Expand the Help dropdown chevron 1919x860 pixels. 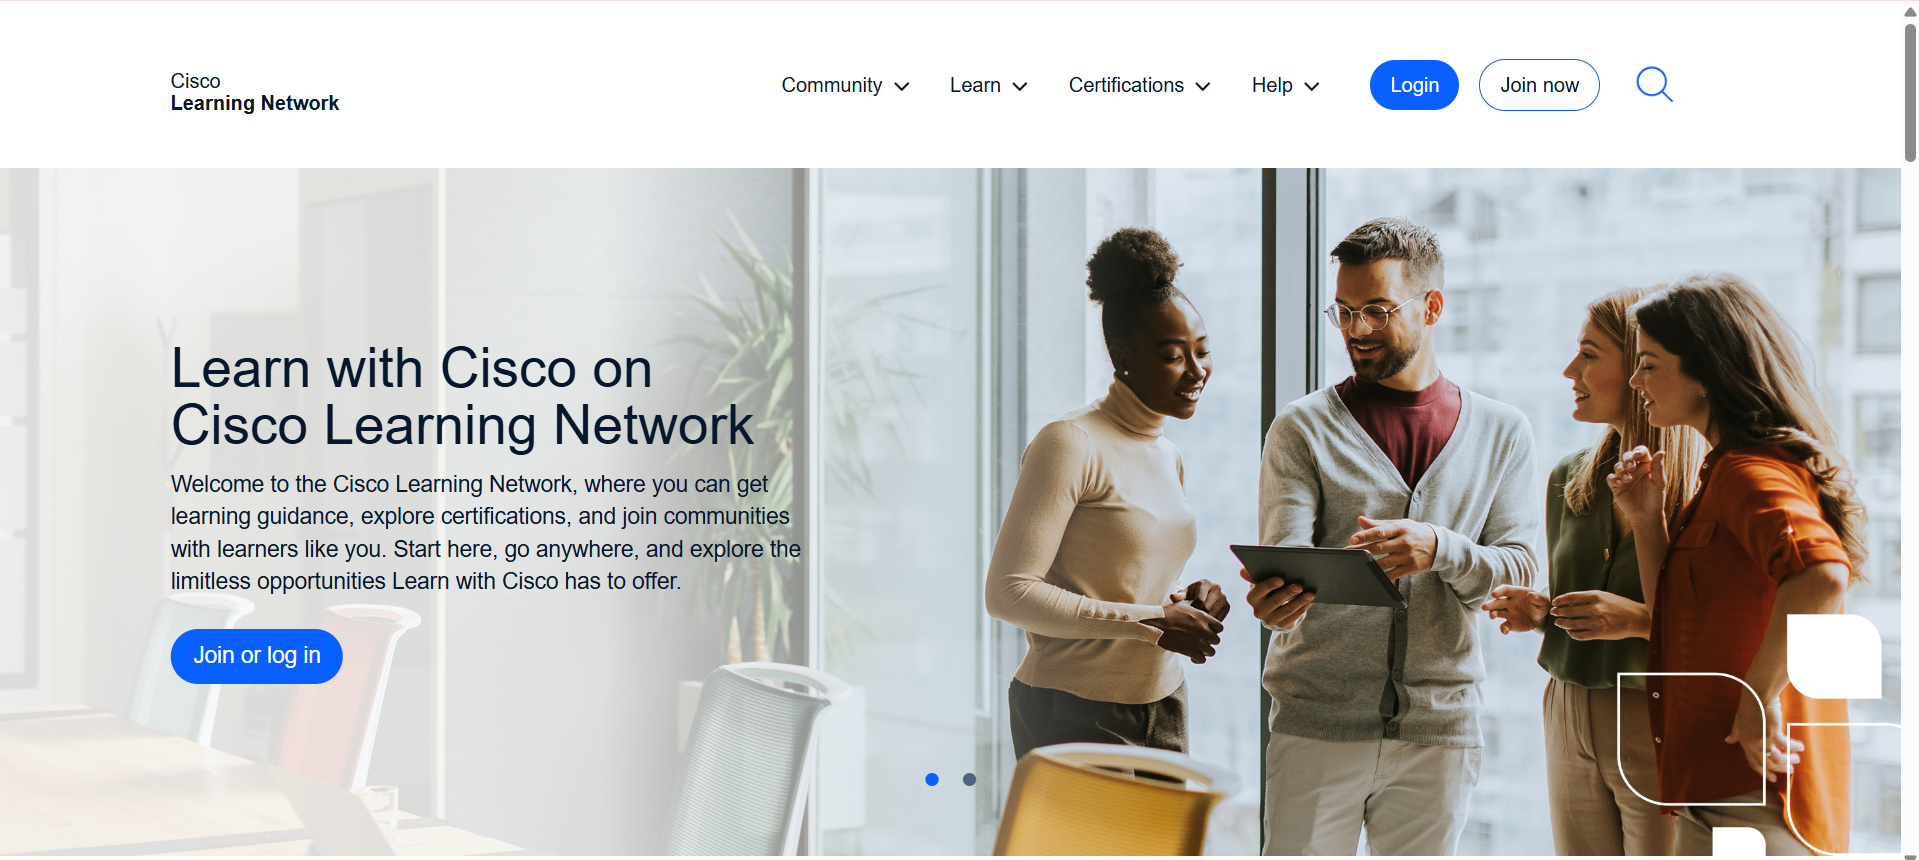[1312, 87]
